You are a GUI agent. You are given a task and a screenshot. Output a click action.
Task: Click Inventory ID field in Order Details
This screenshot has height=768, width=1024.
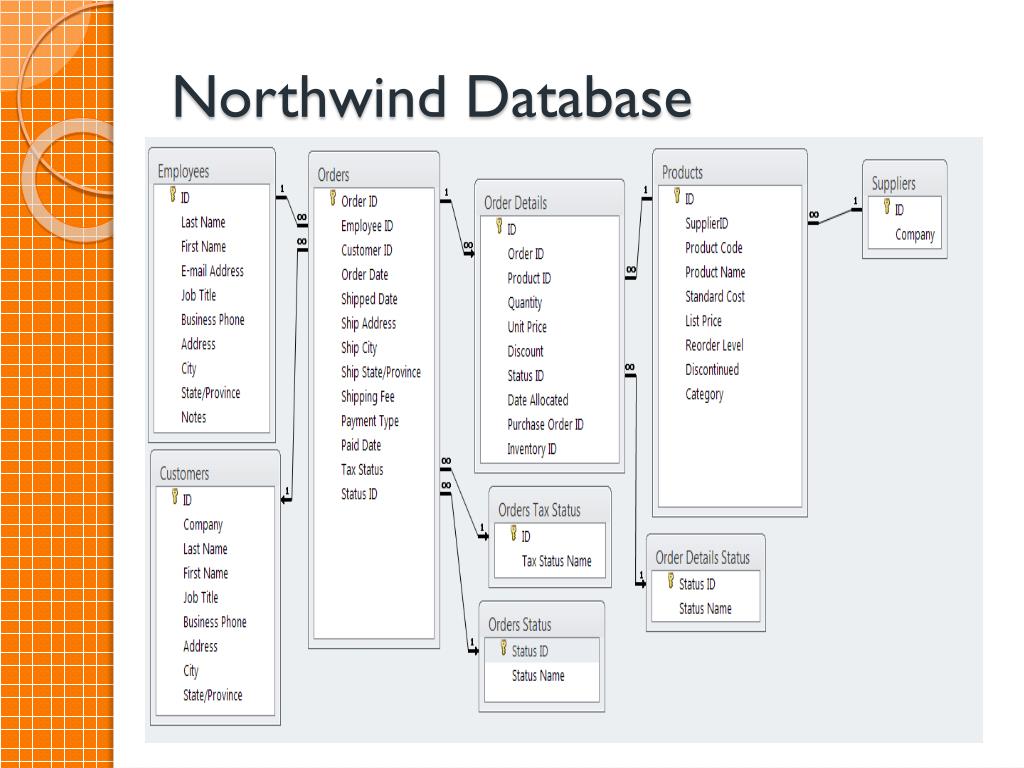532,449
